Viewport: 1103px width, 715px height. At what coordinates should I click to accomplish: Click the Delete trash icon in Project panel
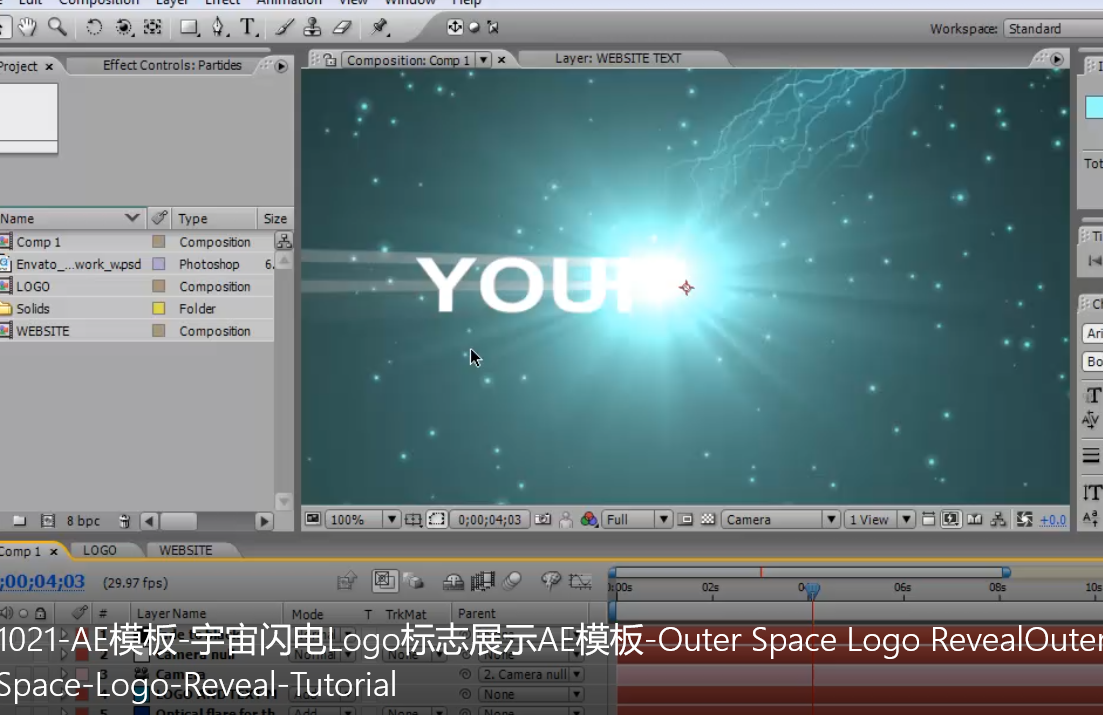(x=125, y=521)
